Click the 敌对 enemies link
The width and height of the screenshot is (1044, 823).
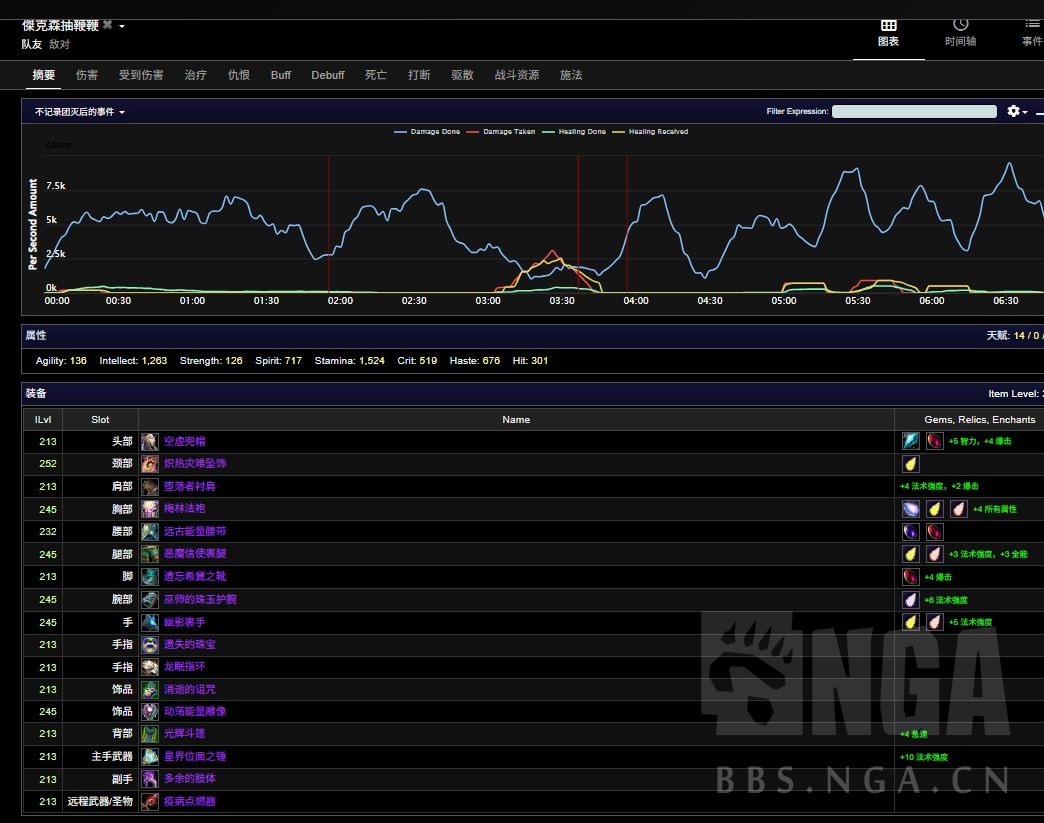click(59, 44)
